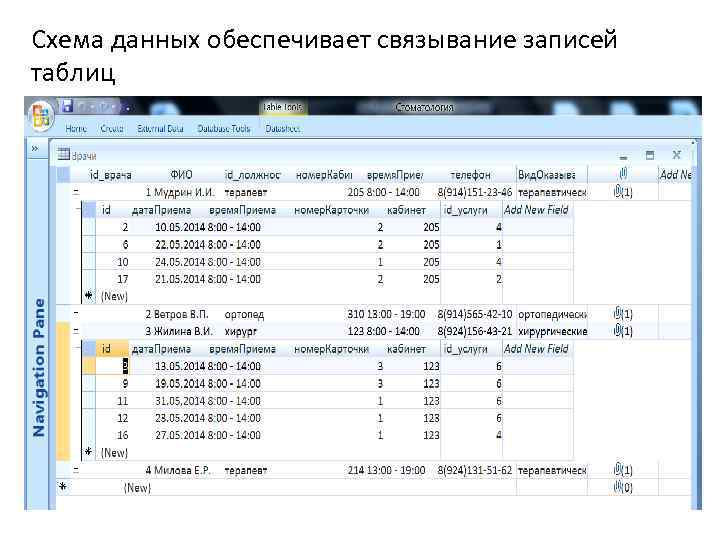Image resolution: width=720 pixels, height=540 pixels.
Task: Collapse subdatasheet for Мудрин И.И. row
Action: 76,192
